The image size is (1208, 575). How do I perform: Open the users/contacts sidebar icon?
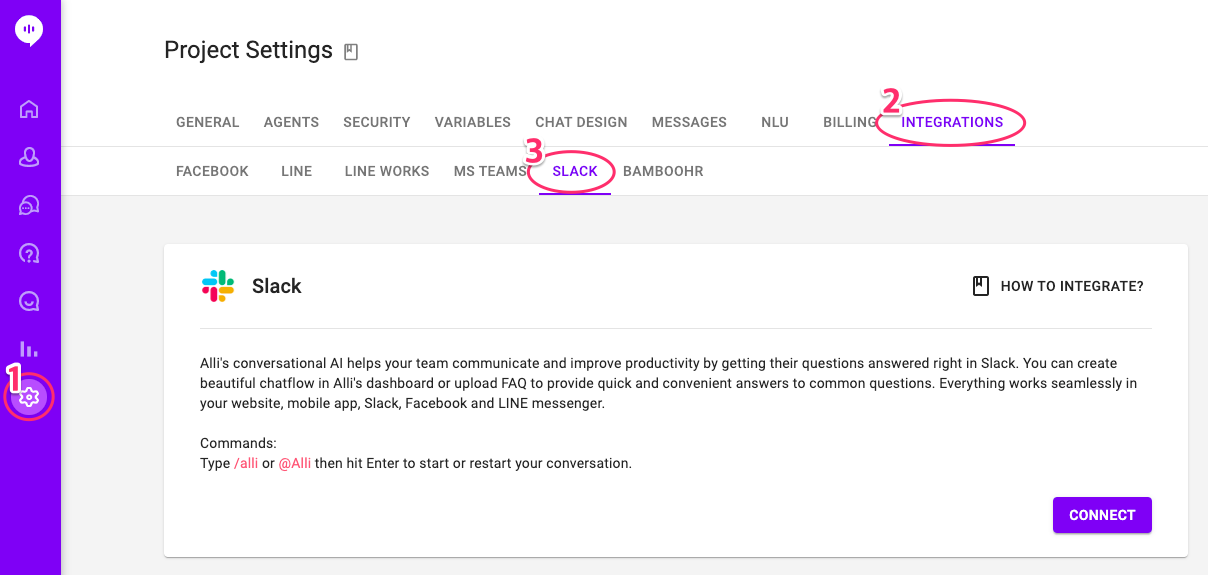[x=29, y=157]
